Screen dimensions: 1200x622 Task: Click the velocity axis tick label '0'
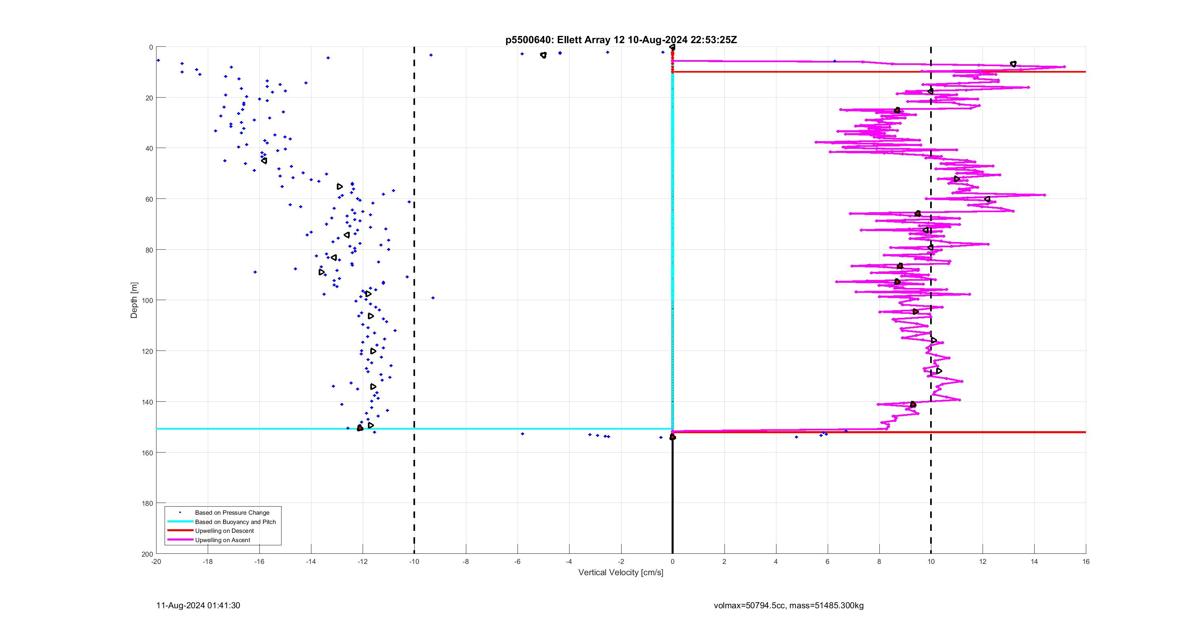tap(673, 561)
